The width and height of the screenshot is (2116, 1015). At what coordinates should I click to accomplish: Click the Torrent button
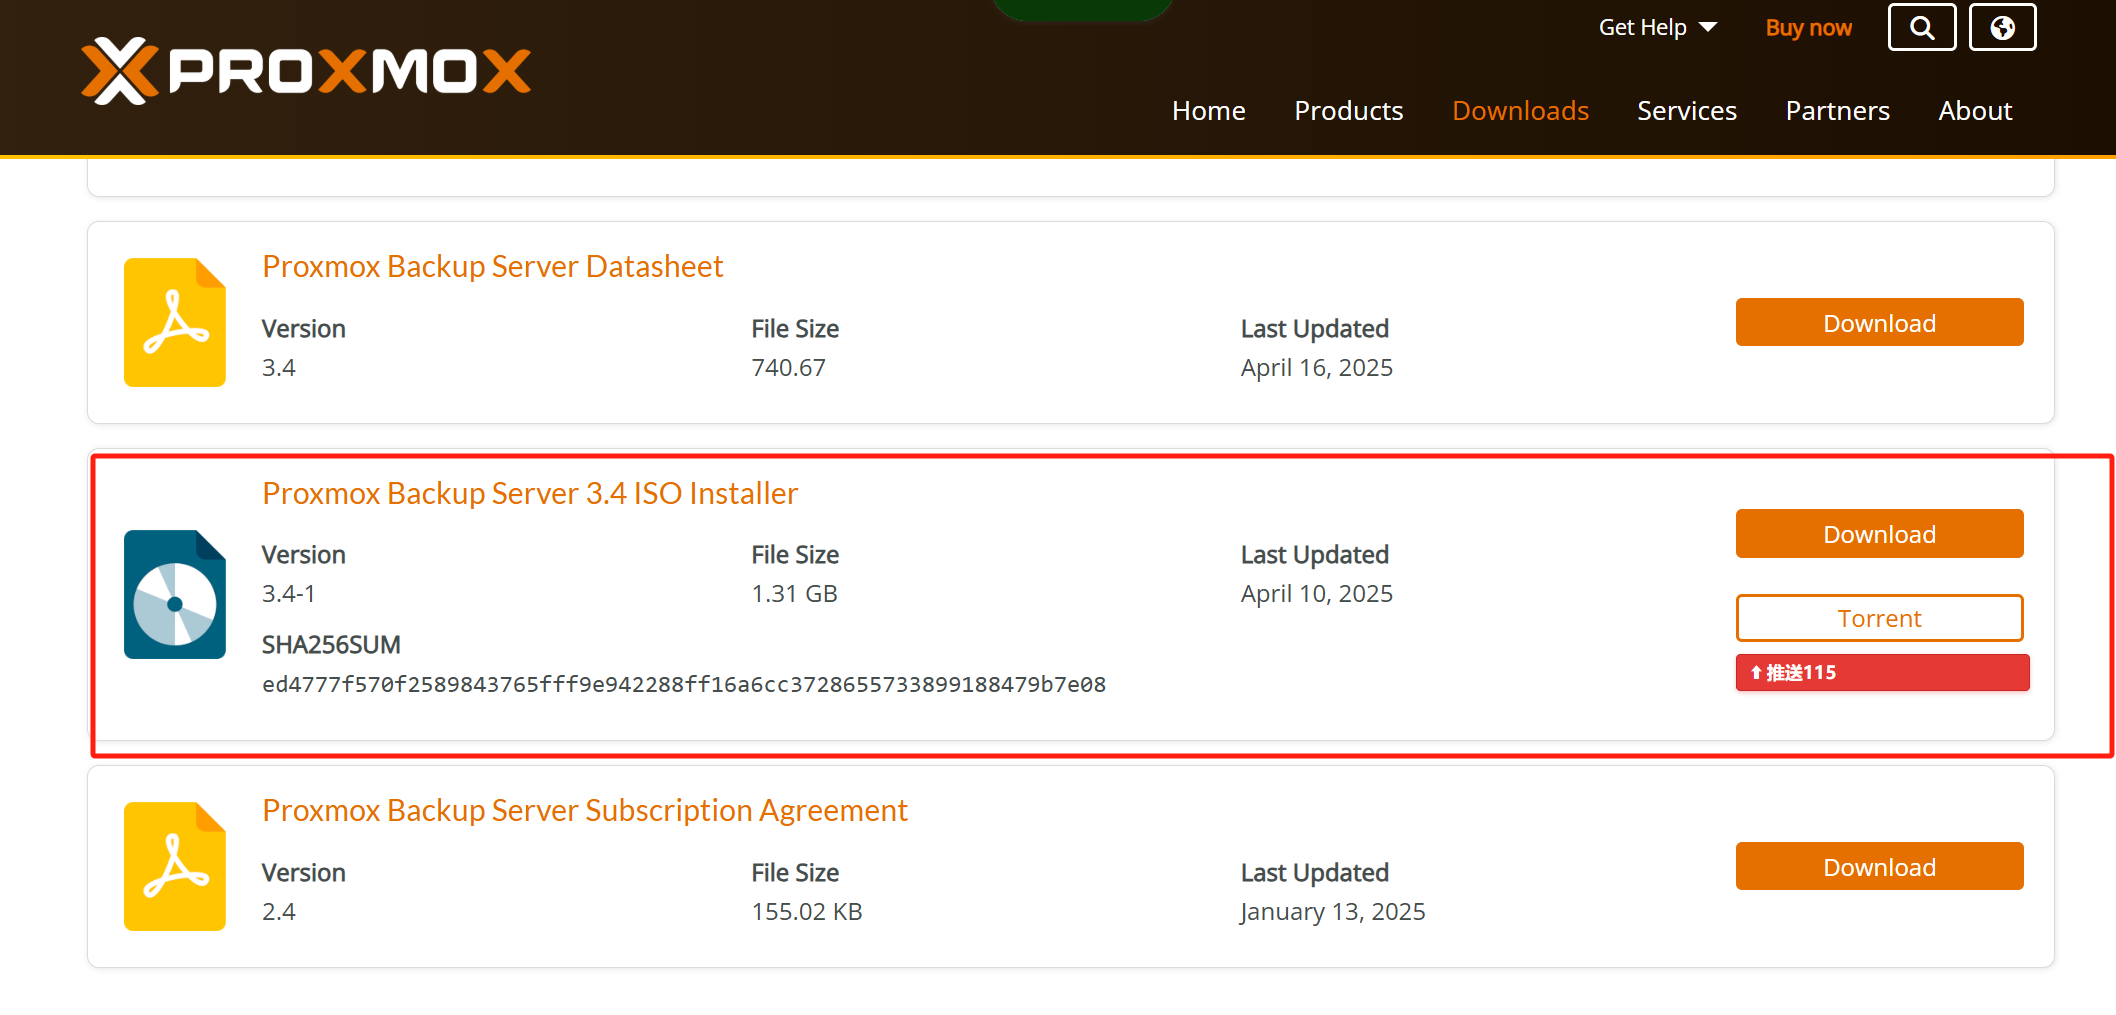coord(1879,618)
